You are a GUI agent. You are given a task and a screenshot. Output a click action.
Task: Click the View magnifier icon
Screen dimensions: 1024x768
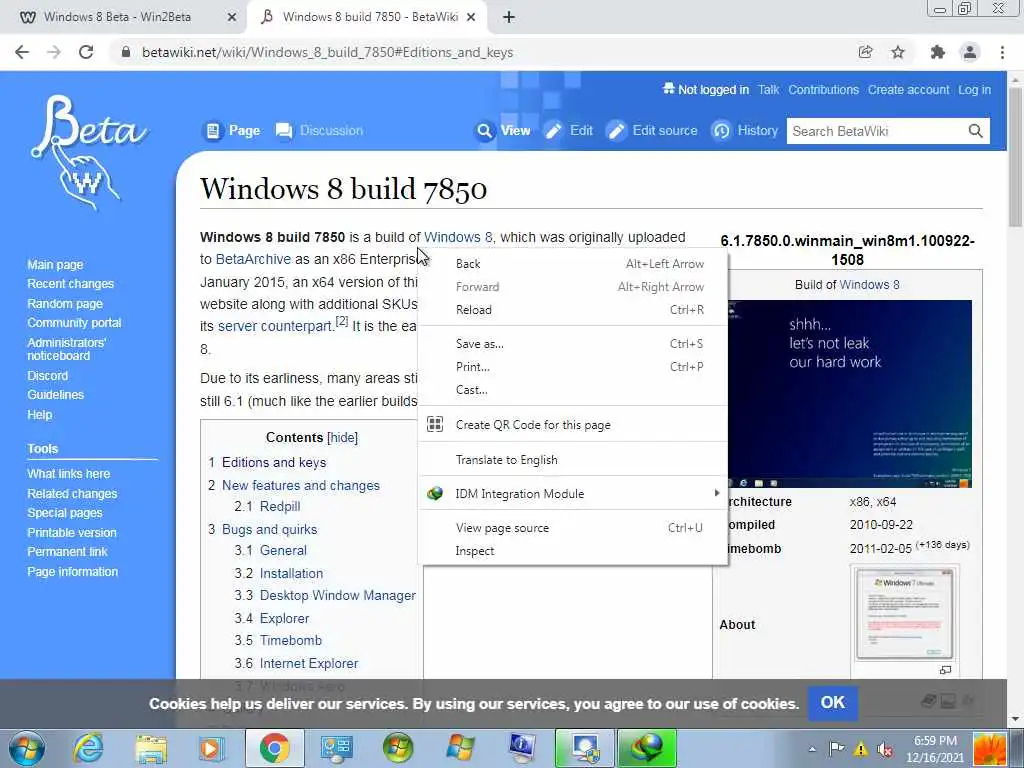[x=484, y=131]
